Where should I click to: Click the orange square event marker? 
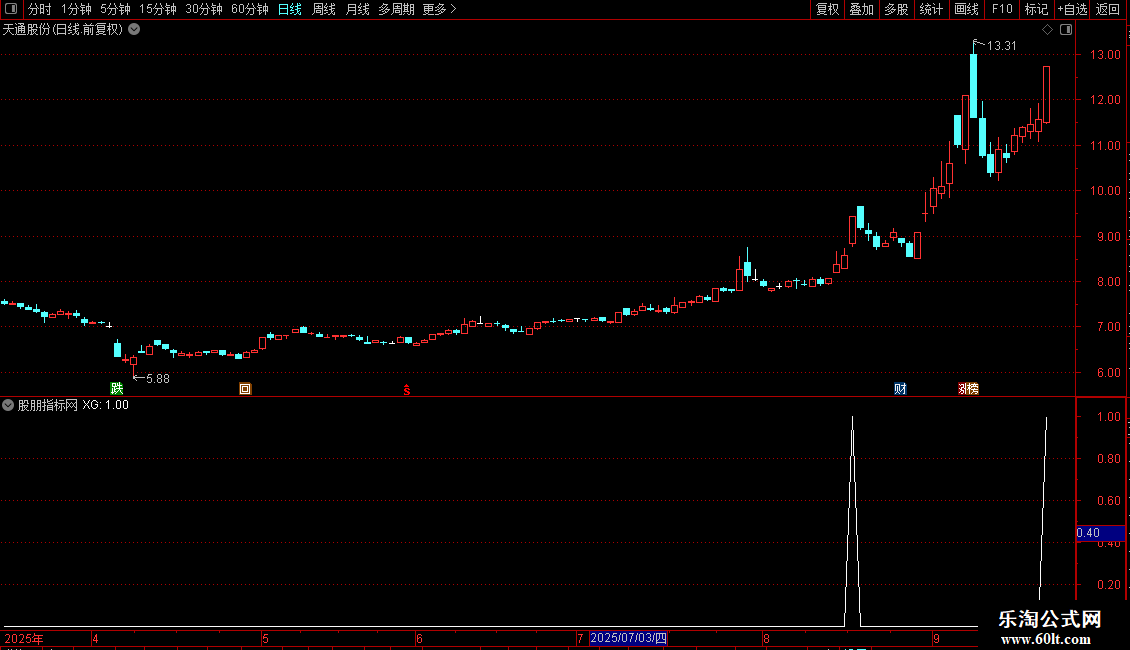(245, 388)
